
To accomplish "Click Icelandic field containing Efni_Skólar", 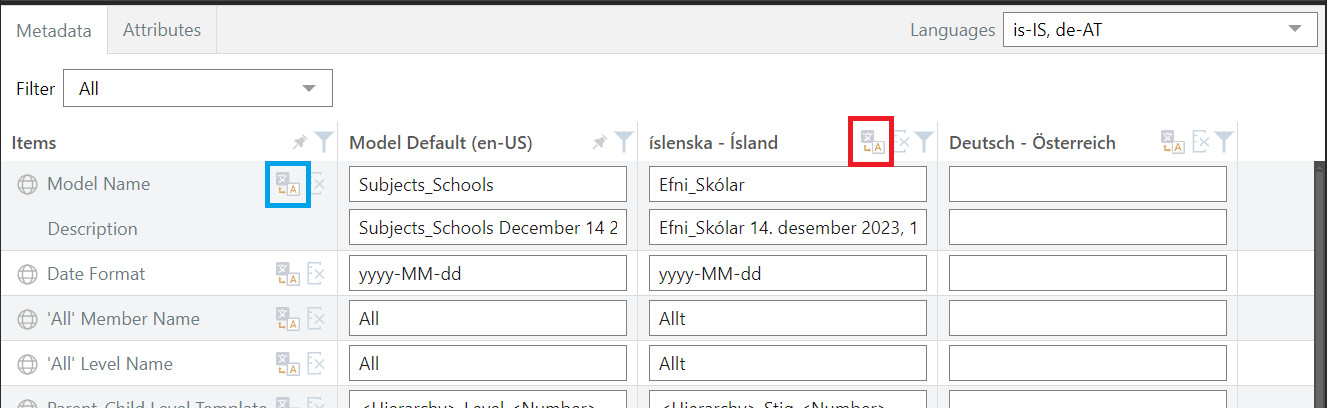I will 787,184.
